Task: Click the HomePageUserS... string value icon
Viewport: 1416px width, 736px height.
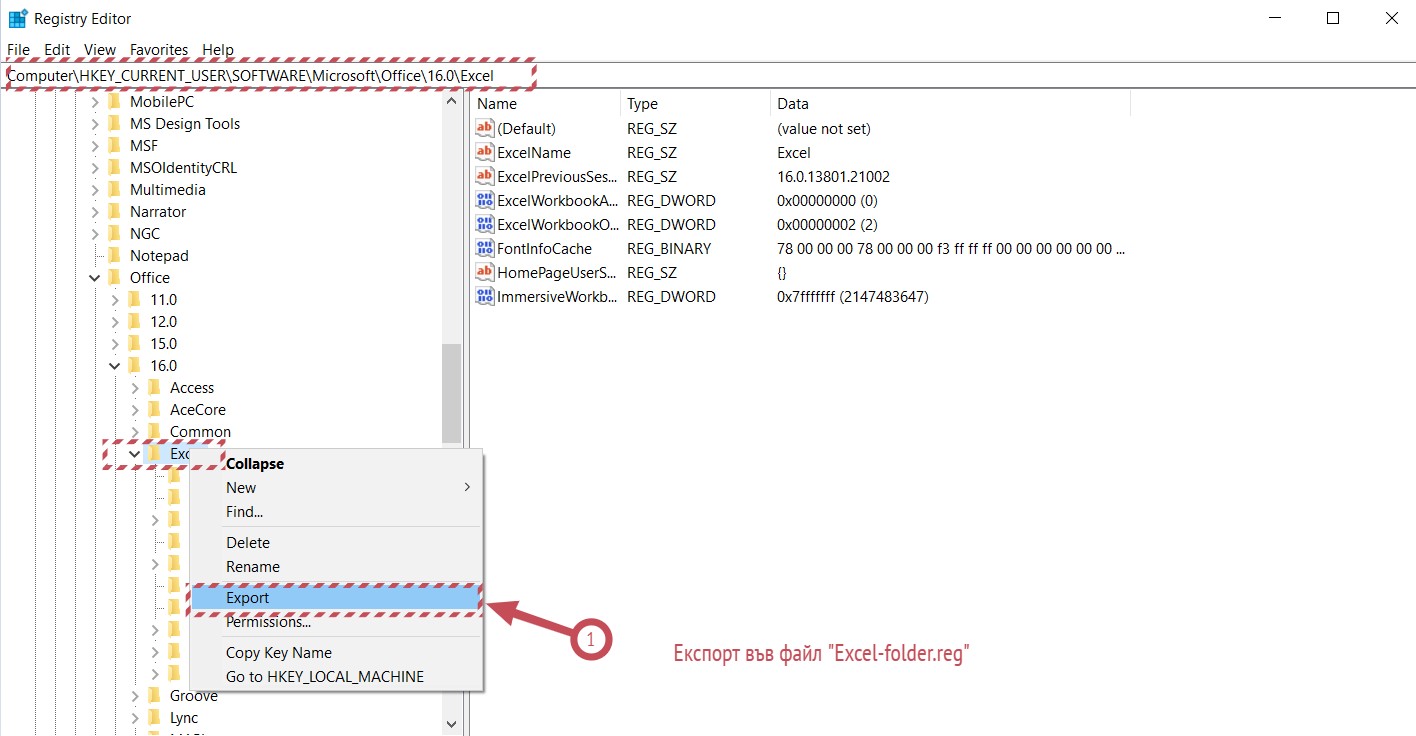Action: (485, 272)
